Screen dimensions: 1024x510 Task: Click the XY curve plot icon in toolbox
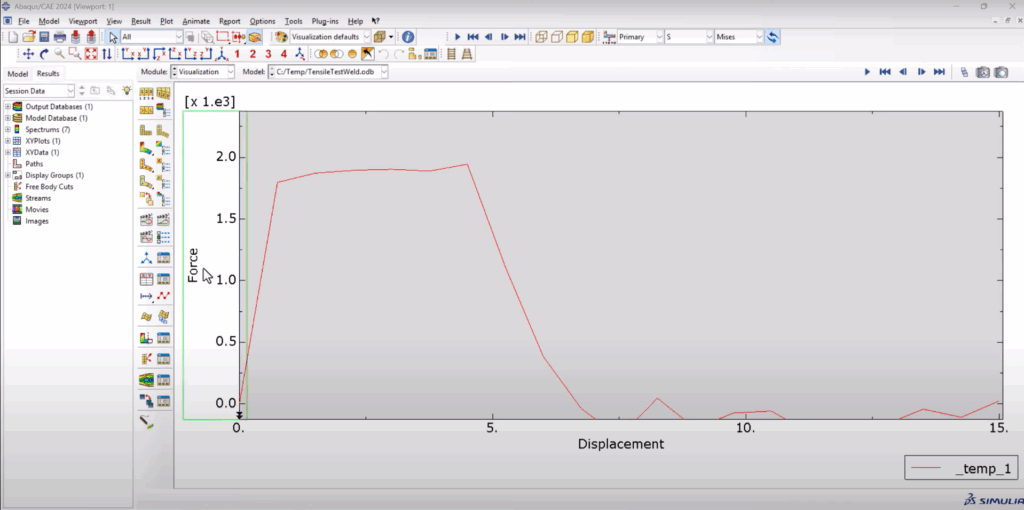pyautogui.click(x=163, y=296)
